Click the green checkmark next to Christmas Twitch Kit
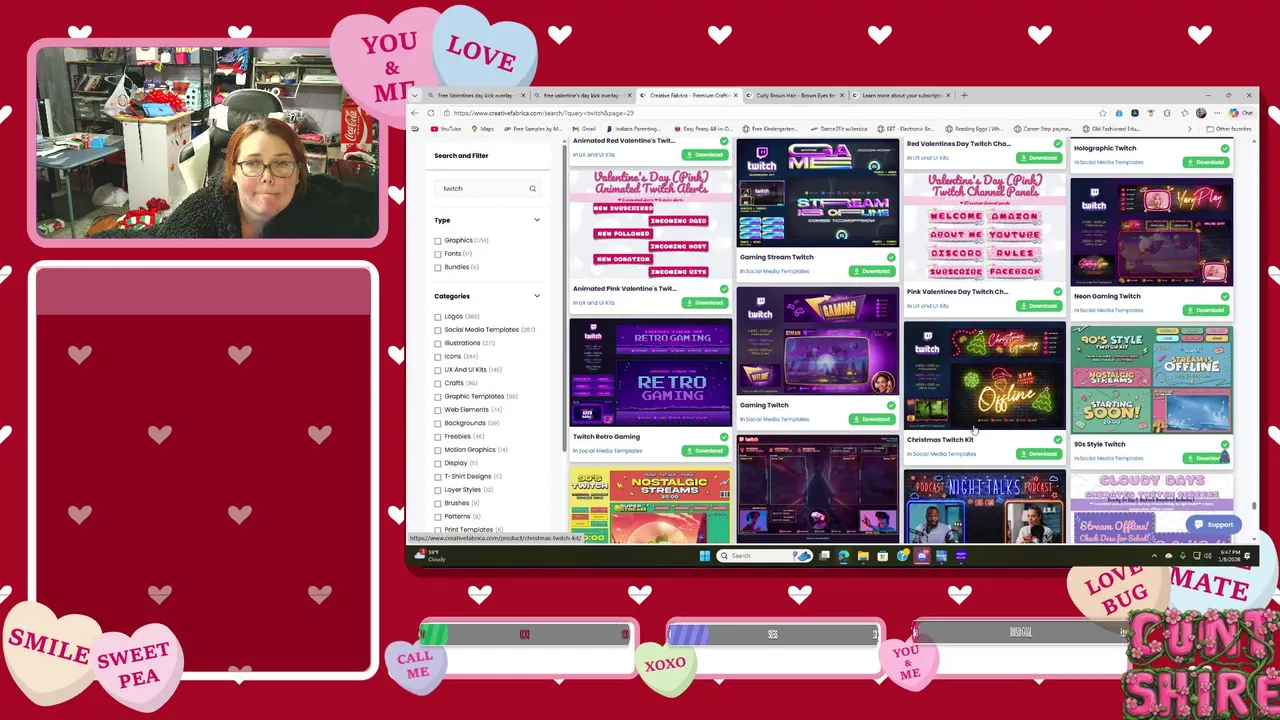1280x720 pixels. pos(1058,440)
